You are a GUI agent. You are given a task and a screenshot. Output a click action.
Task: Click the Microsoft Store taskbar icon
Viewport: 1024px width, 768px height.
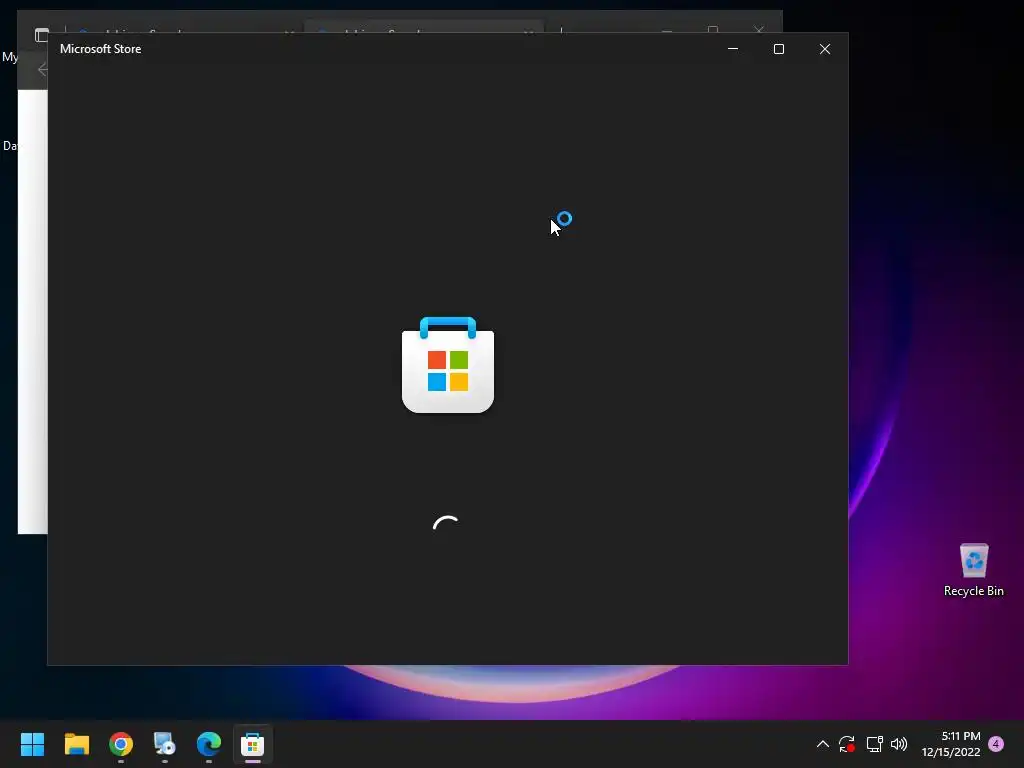pos(253,744)
